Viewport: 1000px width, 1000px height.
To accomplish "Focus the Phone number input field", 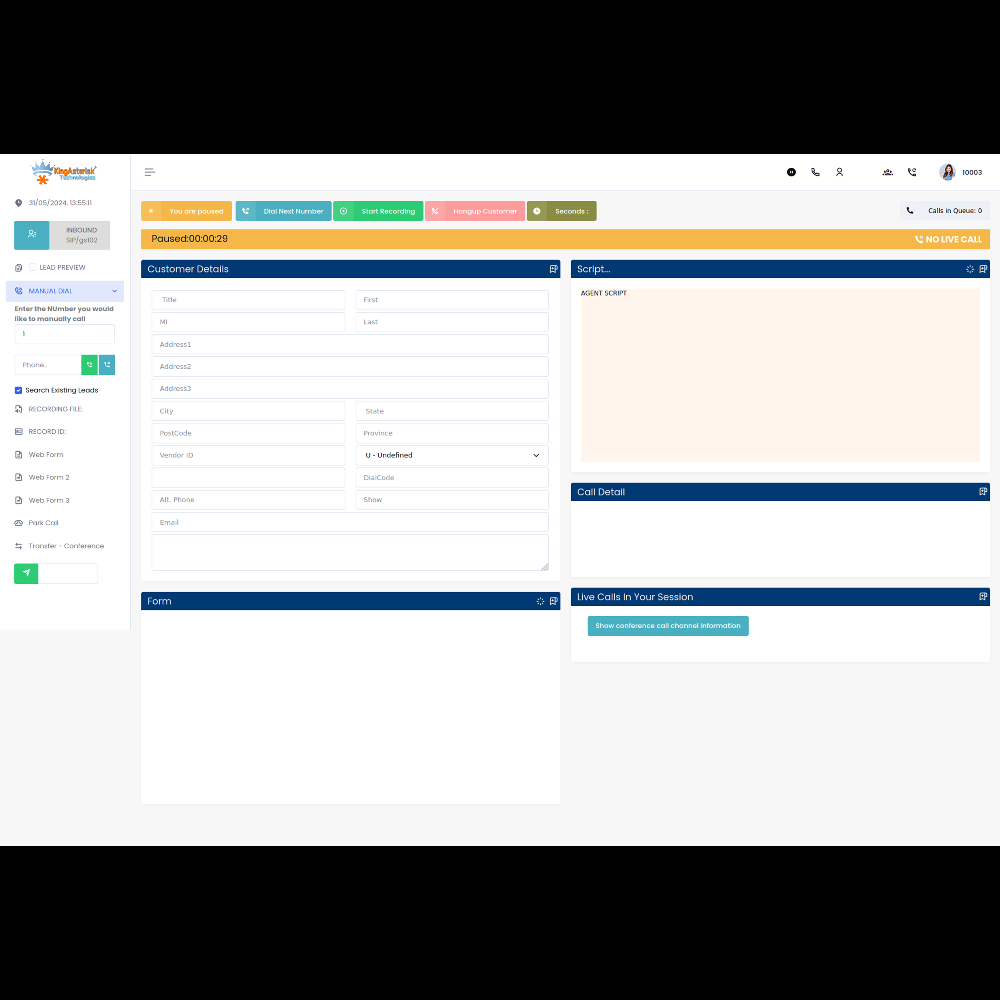I will pos(48,365).
